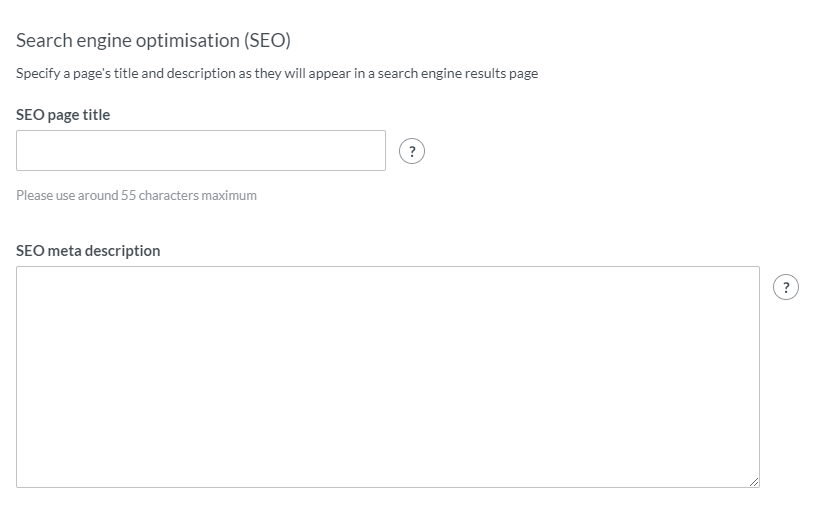Screen dimensions: 817x531
Task: Show the question mark help for the meta description
Action: point(787,287)
